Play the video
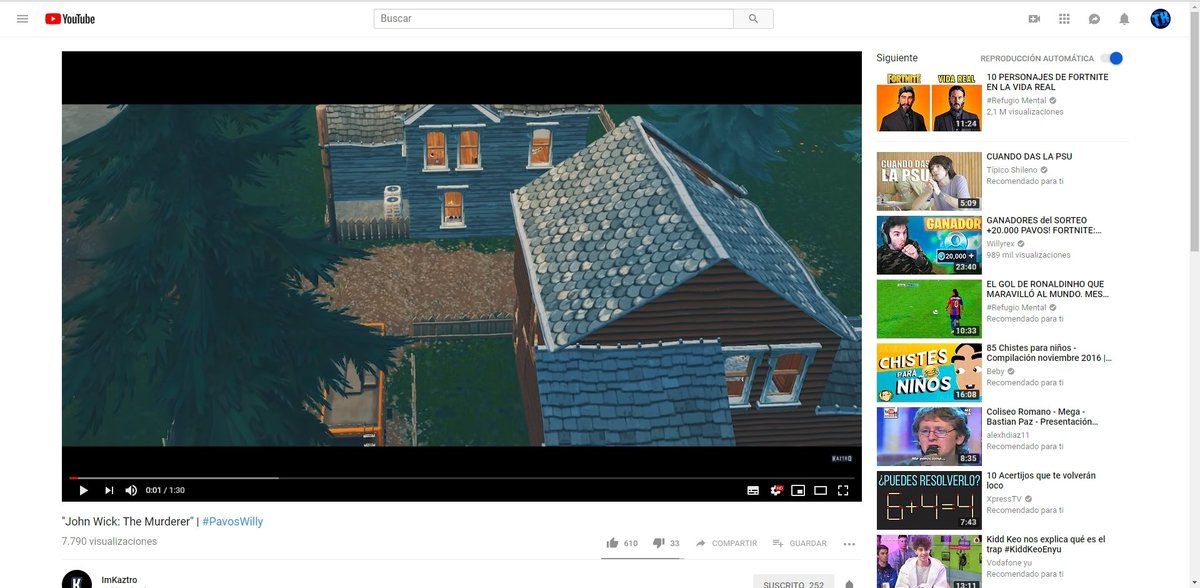The height and width of the screenshot is (588, 1200). click(83, 490)
